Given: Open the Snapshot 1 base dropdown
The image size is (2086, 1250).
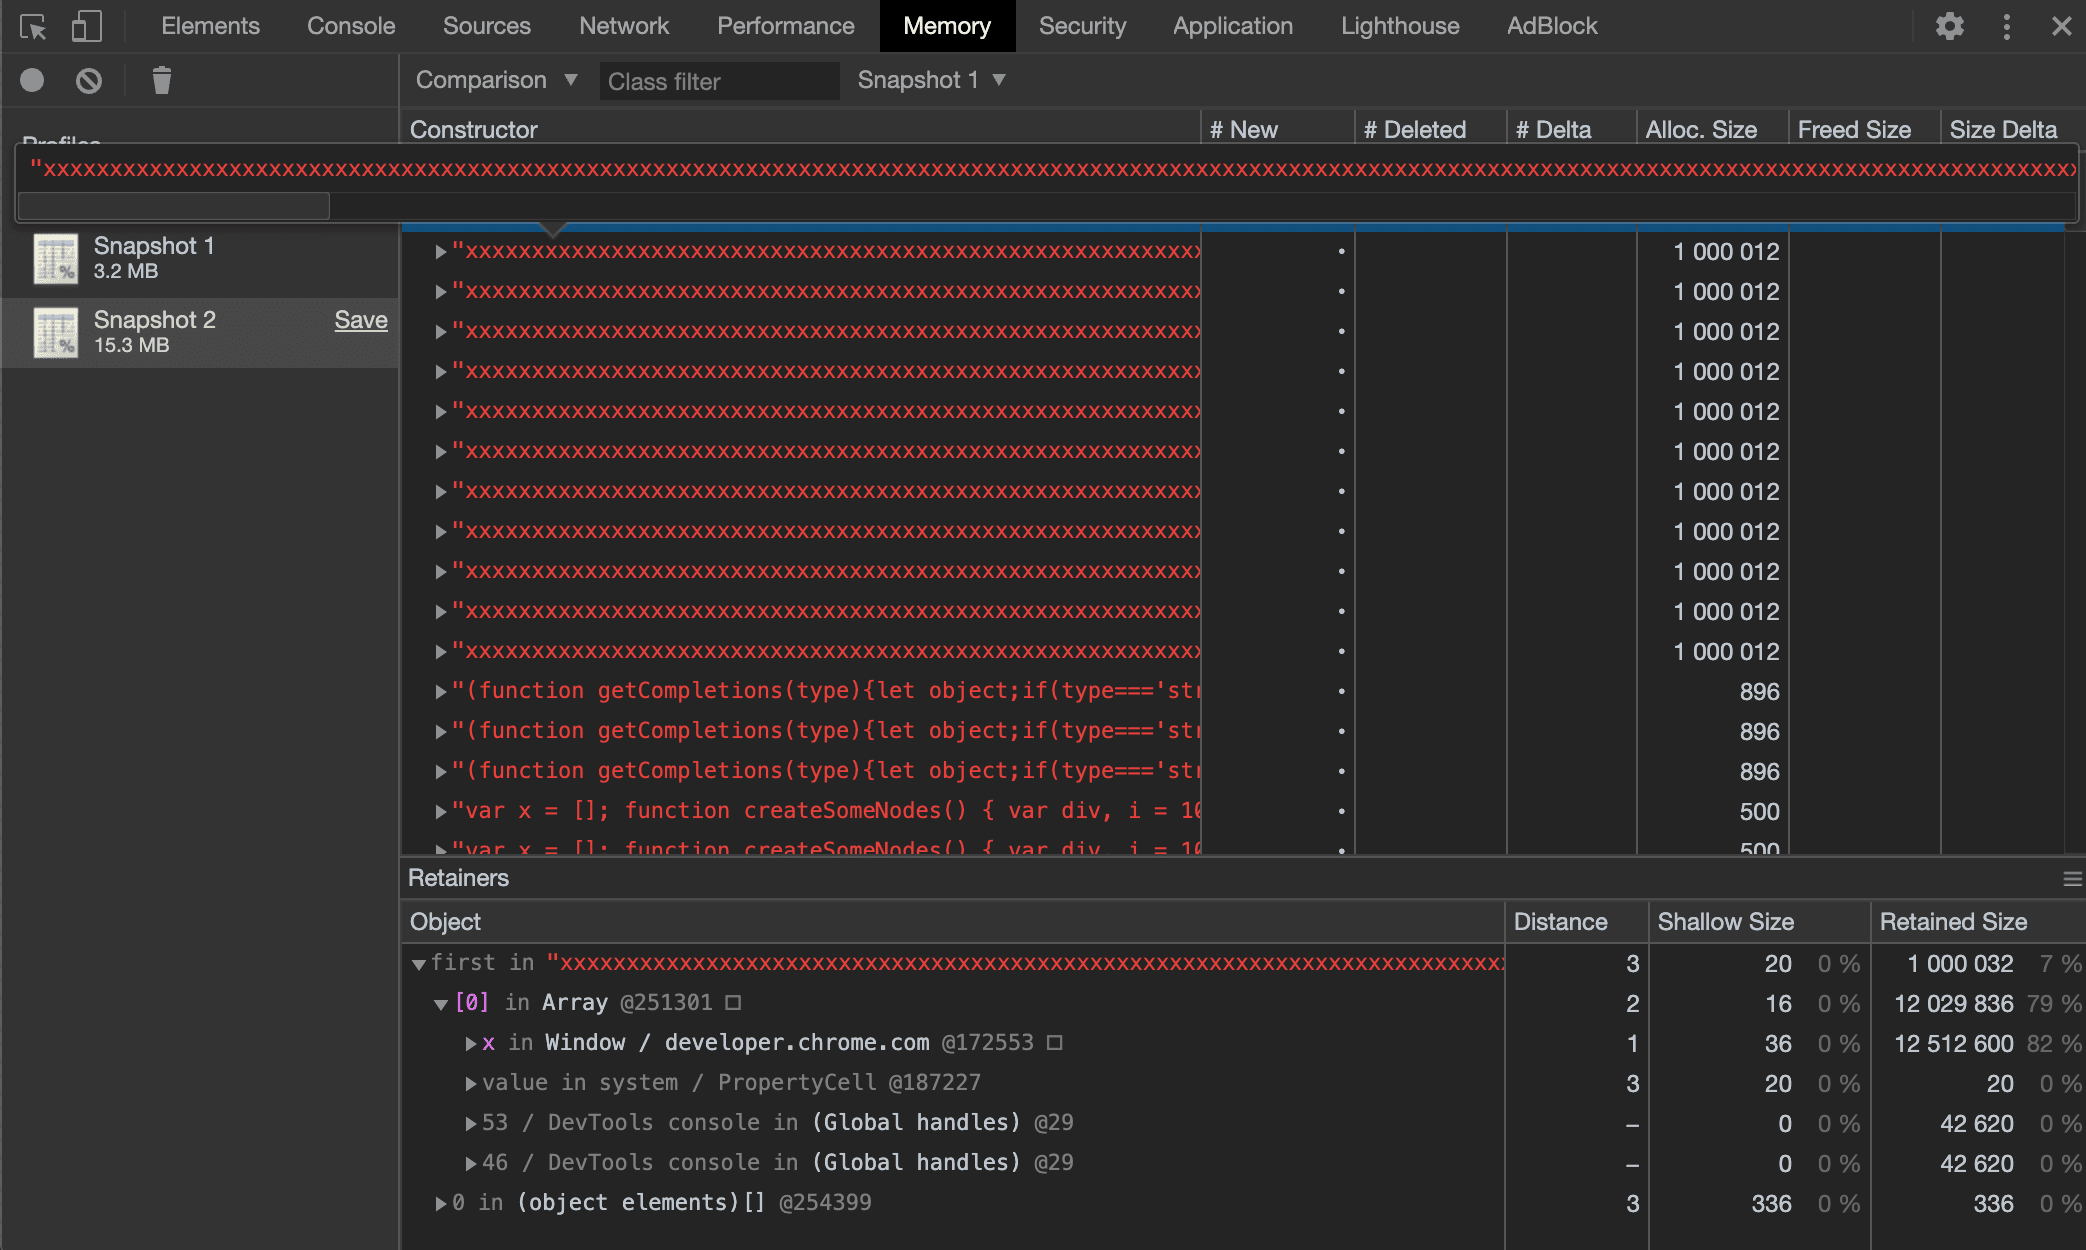Looking at the screenshot, I should click(x=930, y=80).
